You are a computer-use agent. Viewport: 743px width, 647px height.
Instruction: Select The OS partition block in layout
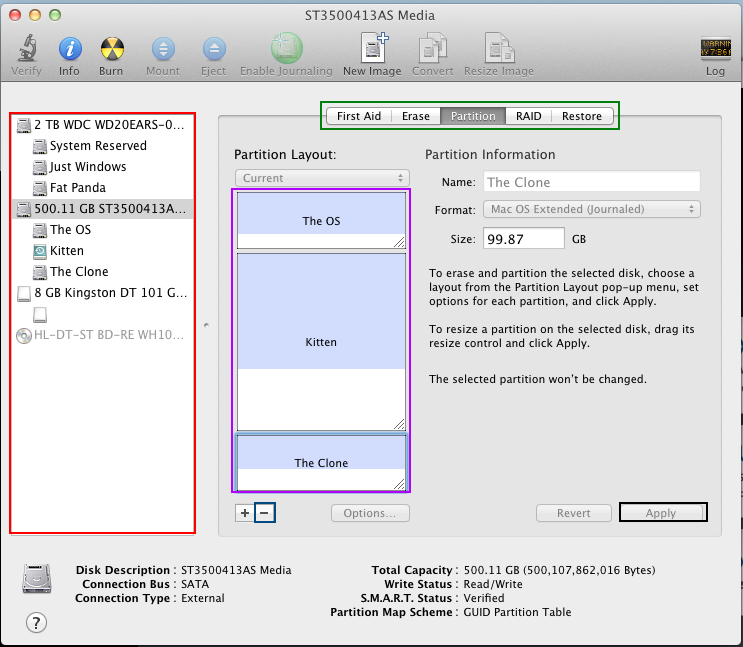click(321, 220)
